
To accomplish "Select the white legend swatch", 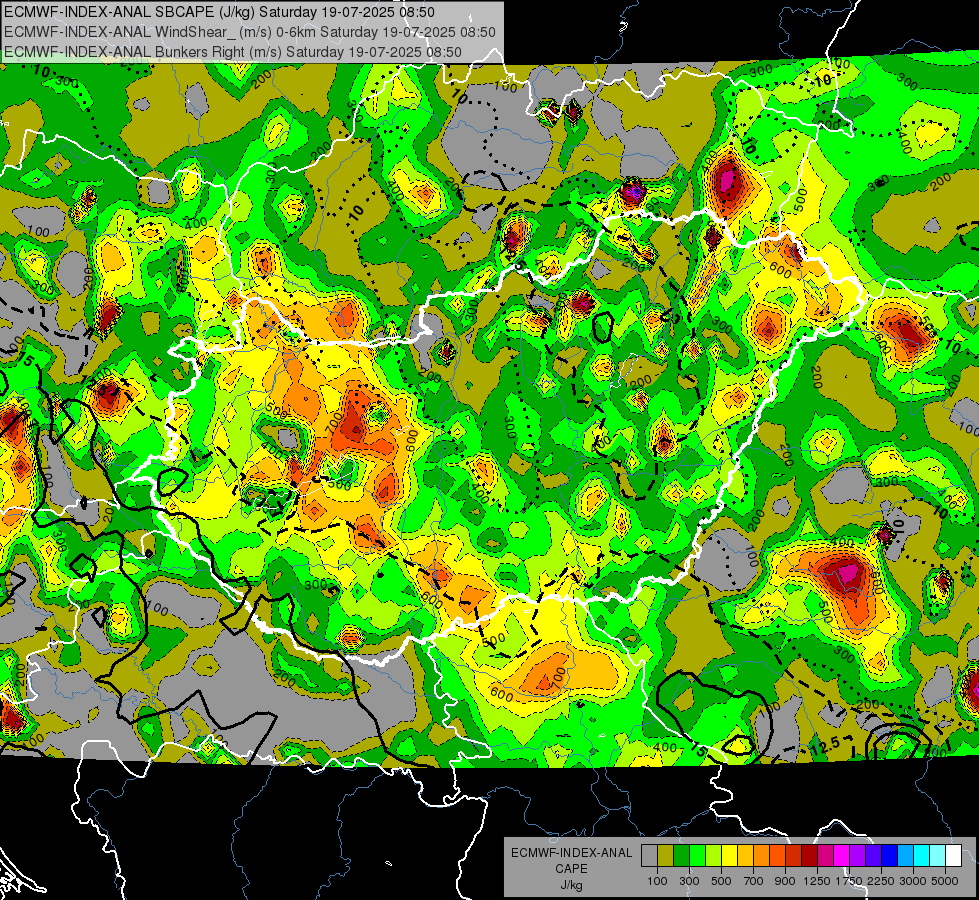I will tap(954, 856).
